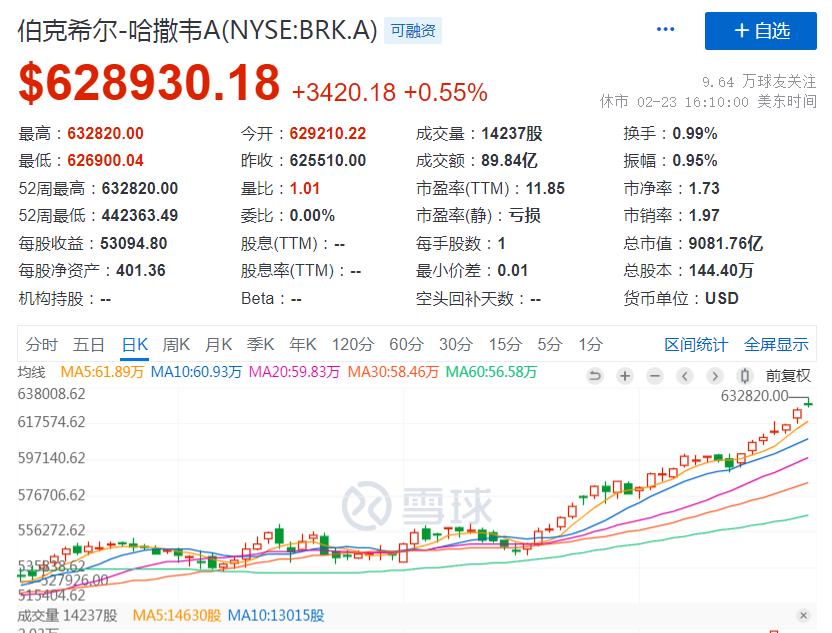Click the 均线 label

click(31, 372)
